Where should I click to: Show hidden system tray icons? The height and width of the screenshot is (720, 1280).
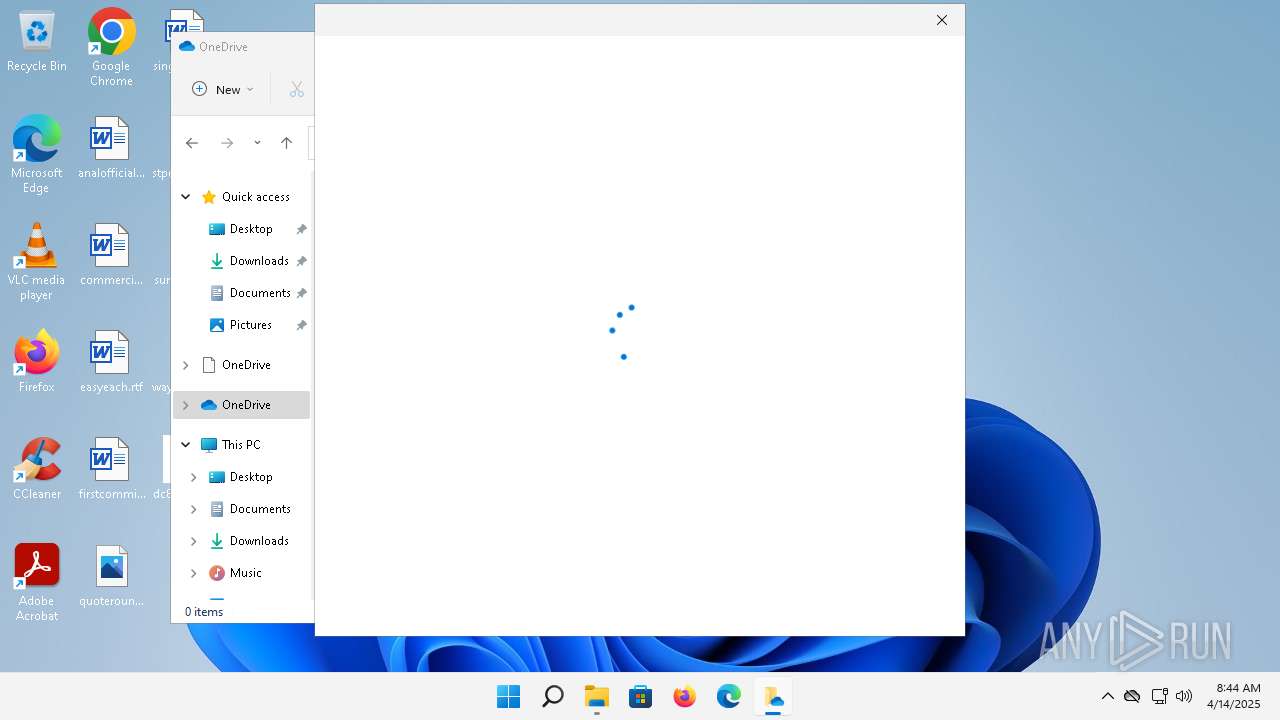click(x=1107, y=696)
